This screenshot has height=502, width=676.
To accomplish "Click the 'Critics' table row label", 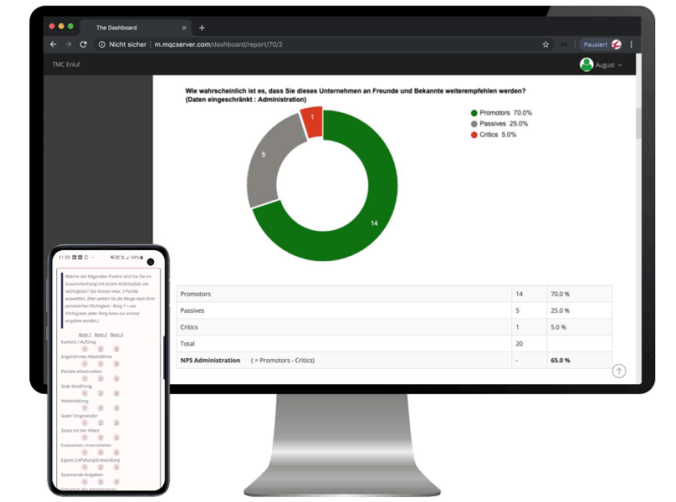I will pos(189,327).
